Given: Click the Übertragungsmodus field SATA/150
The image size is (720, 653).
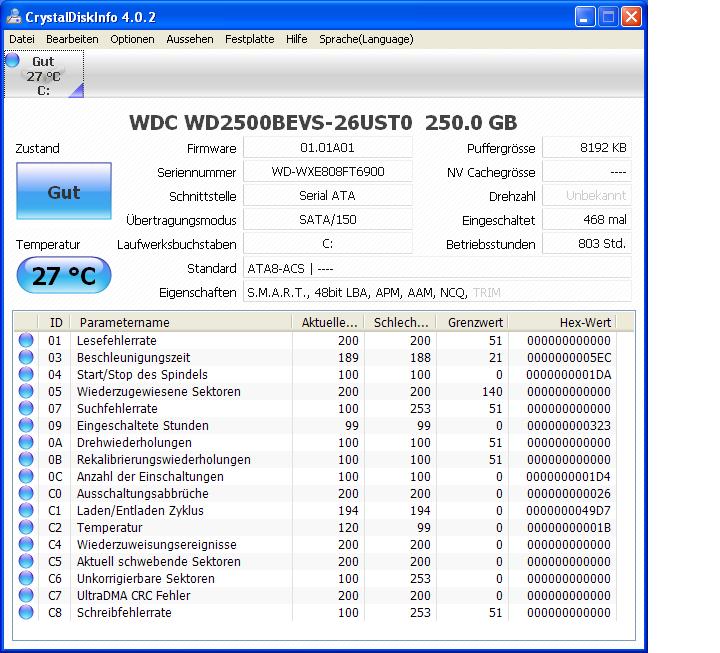Looking at the screenshot, I should (x=327, y=220).
